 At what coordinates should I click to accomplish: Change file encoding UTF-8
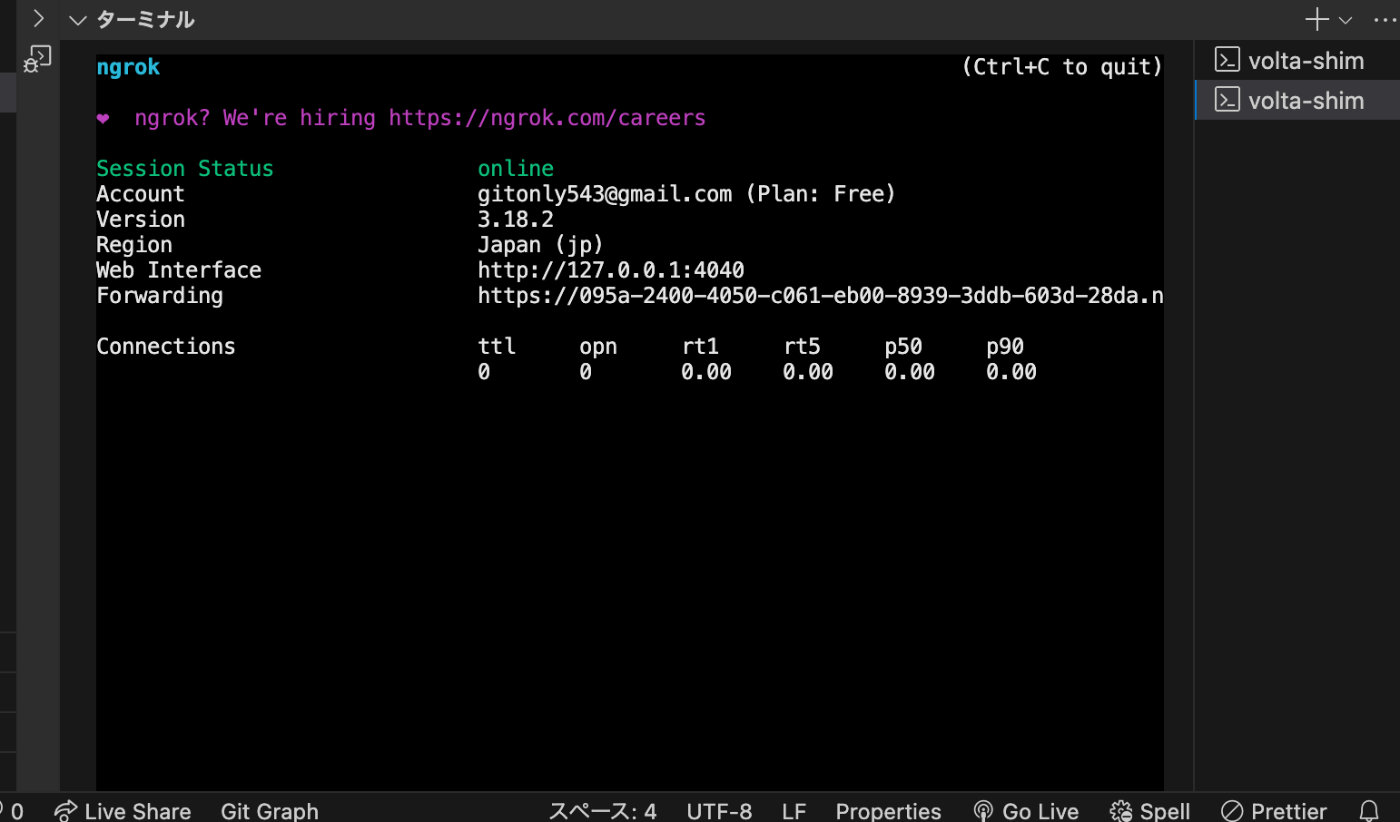[719, 811]
